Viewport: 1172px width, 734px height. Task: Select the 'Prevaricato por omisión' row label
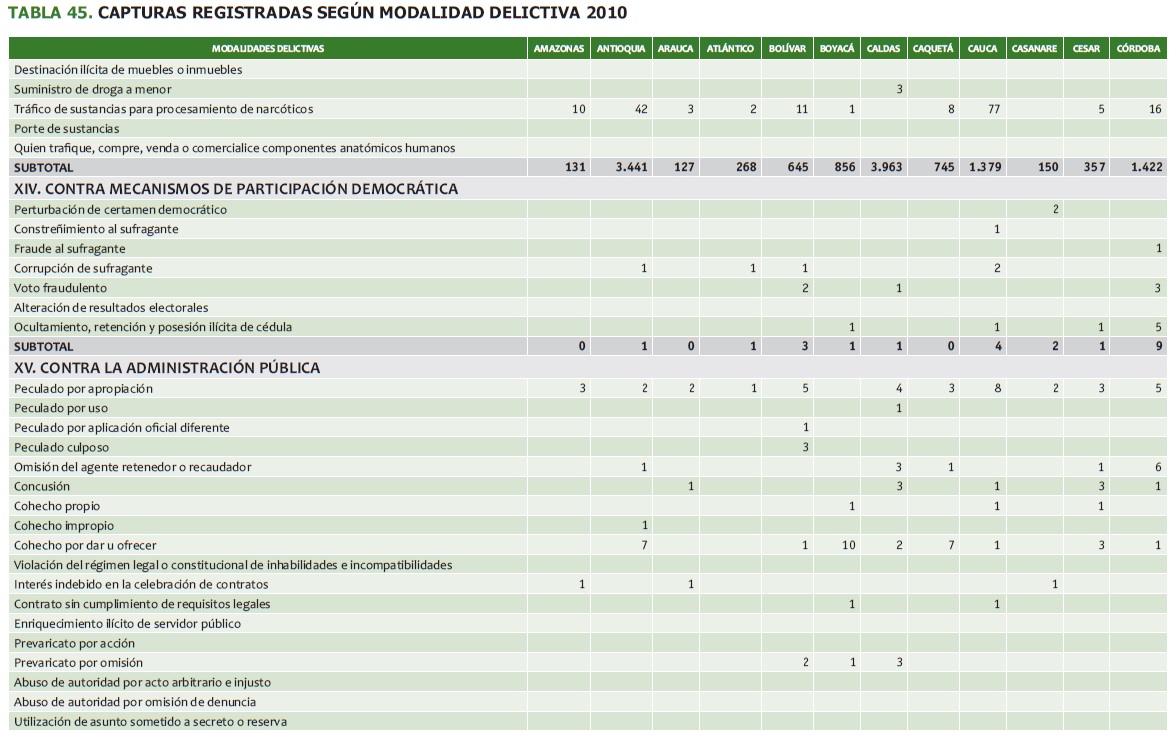point(78,663)
